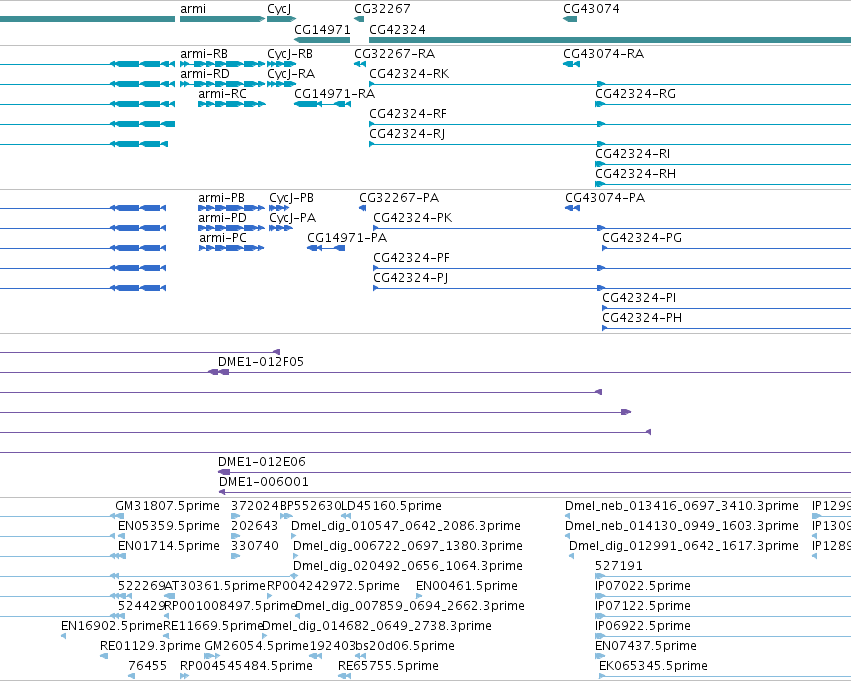Select the CG42324-RH transcript label
This screenshot has height=681, width=851.
coord(636,174)
